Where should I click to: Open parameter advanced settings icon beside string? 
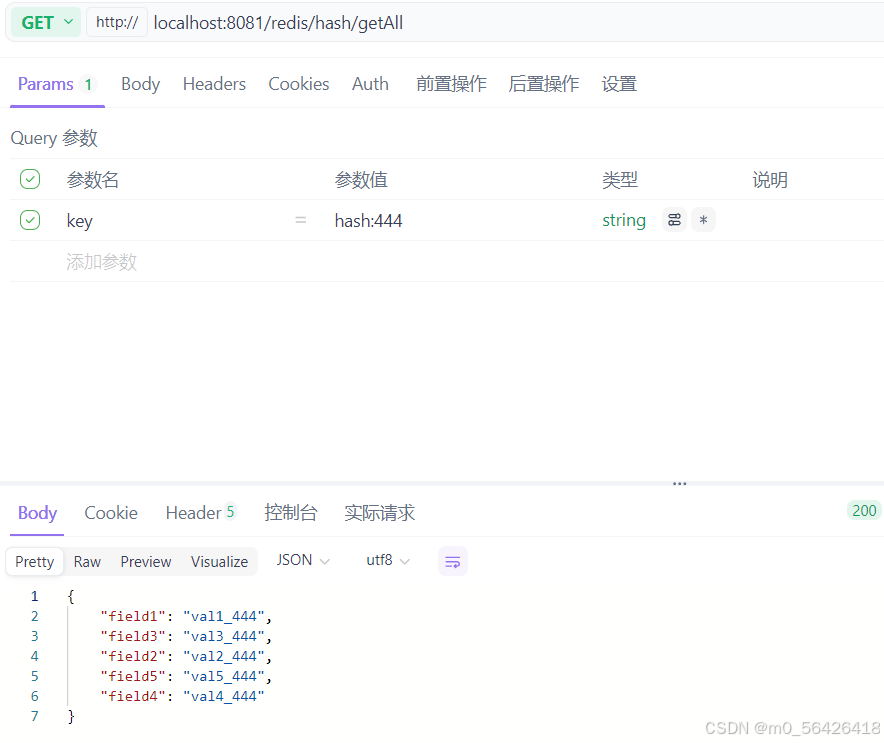(674, 219)
